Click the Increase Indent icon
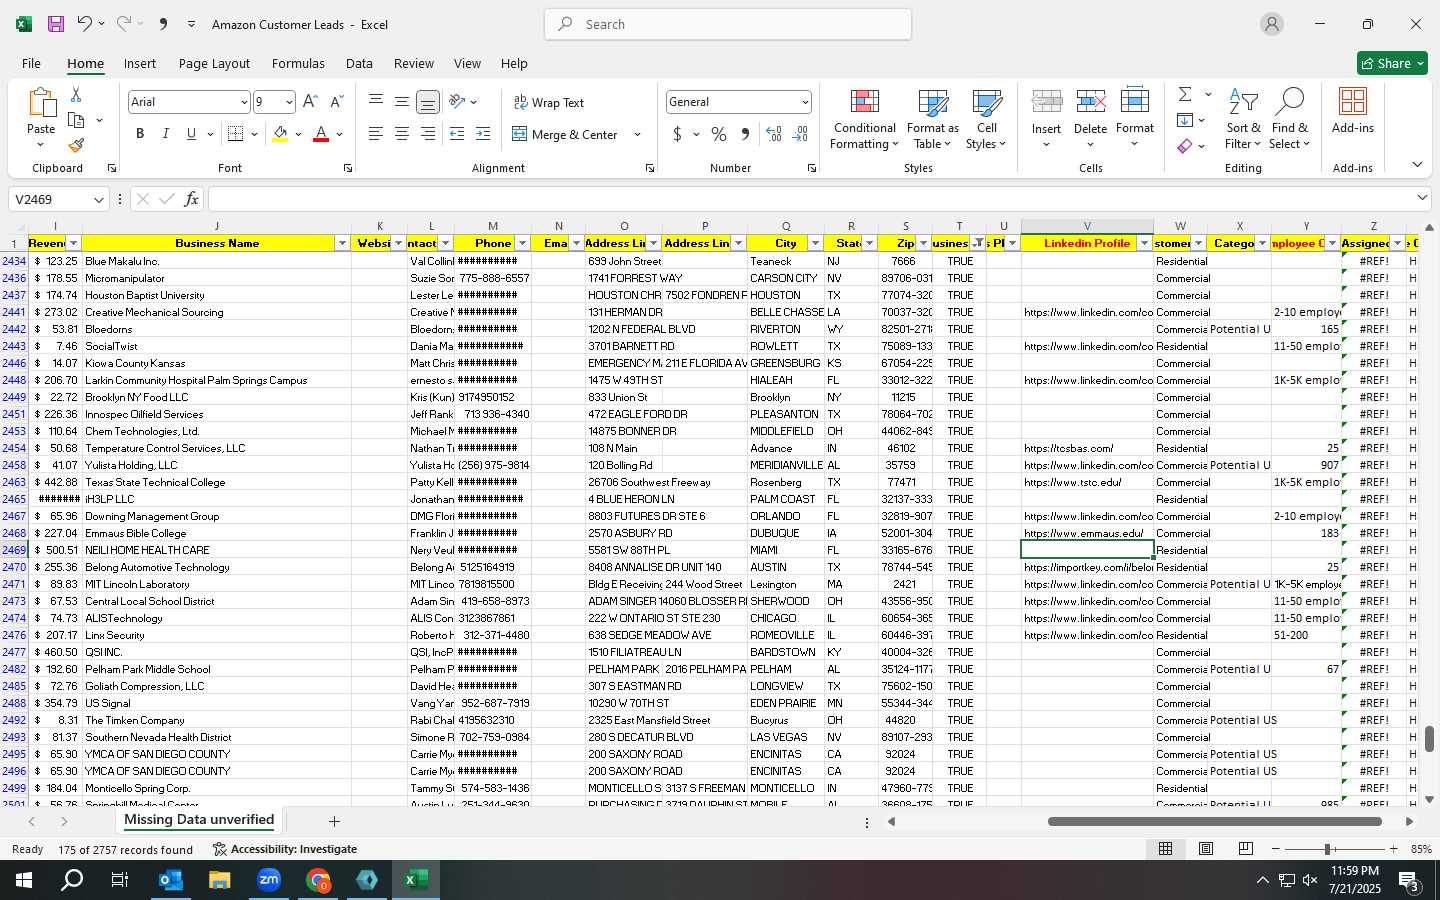The image size is (1440, 900). [x=483, y=134]
